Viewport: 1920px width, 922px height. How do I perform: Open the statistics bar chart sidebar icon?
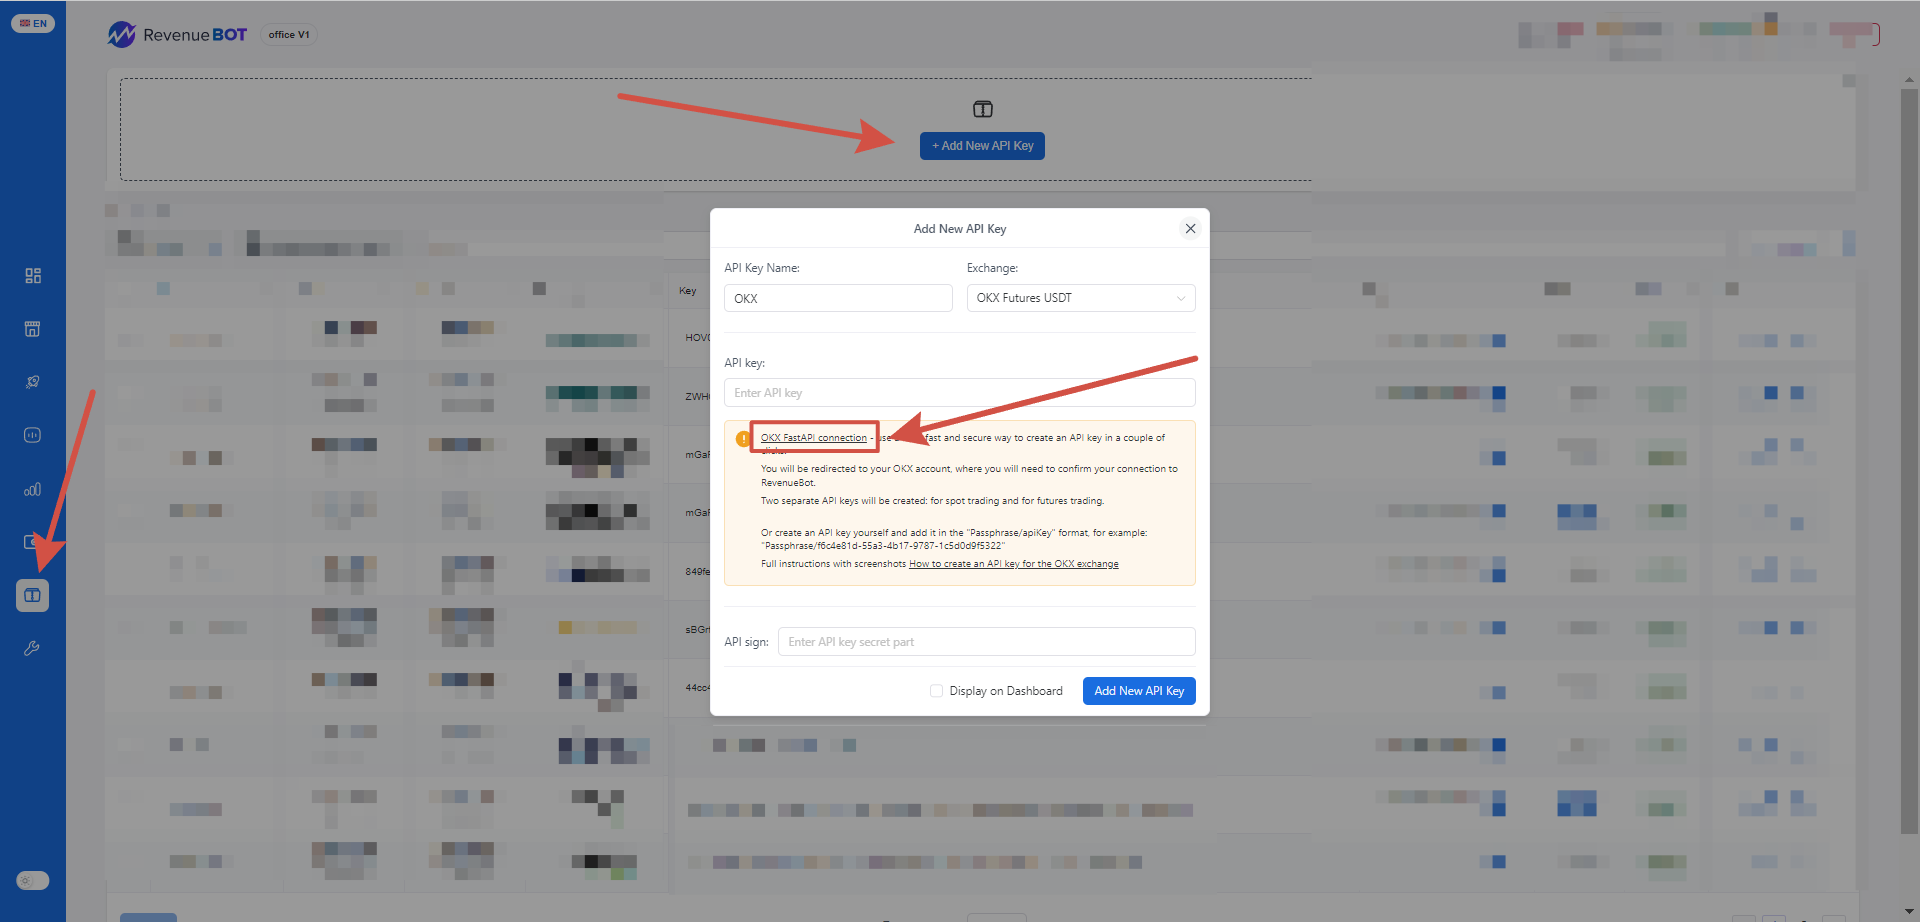pyautogui.click(x=33, y=489)
